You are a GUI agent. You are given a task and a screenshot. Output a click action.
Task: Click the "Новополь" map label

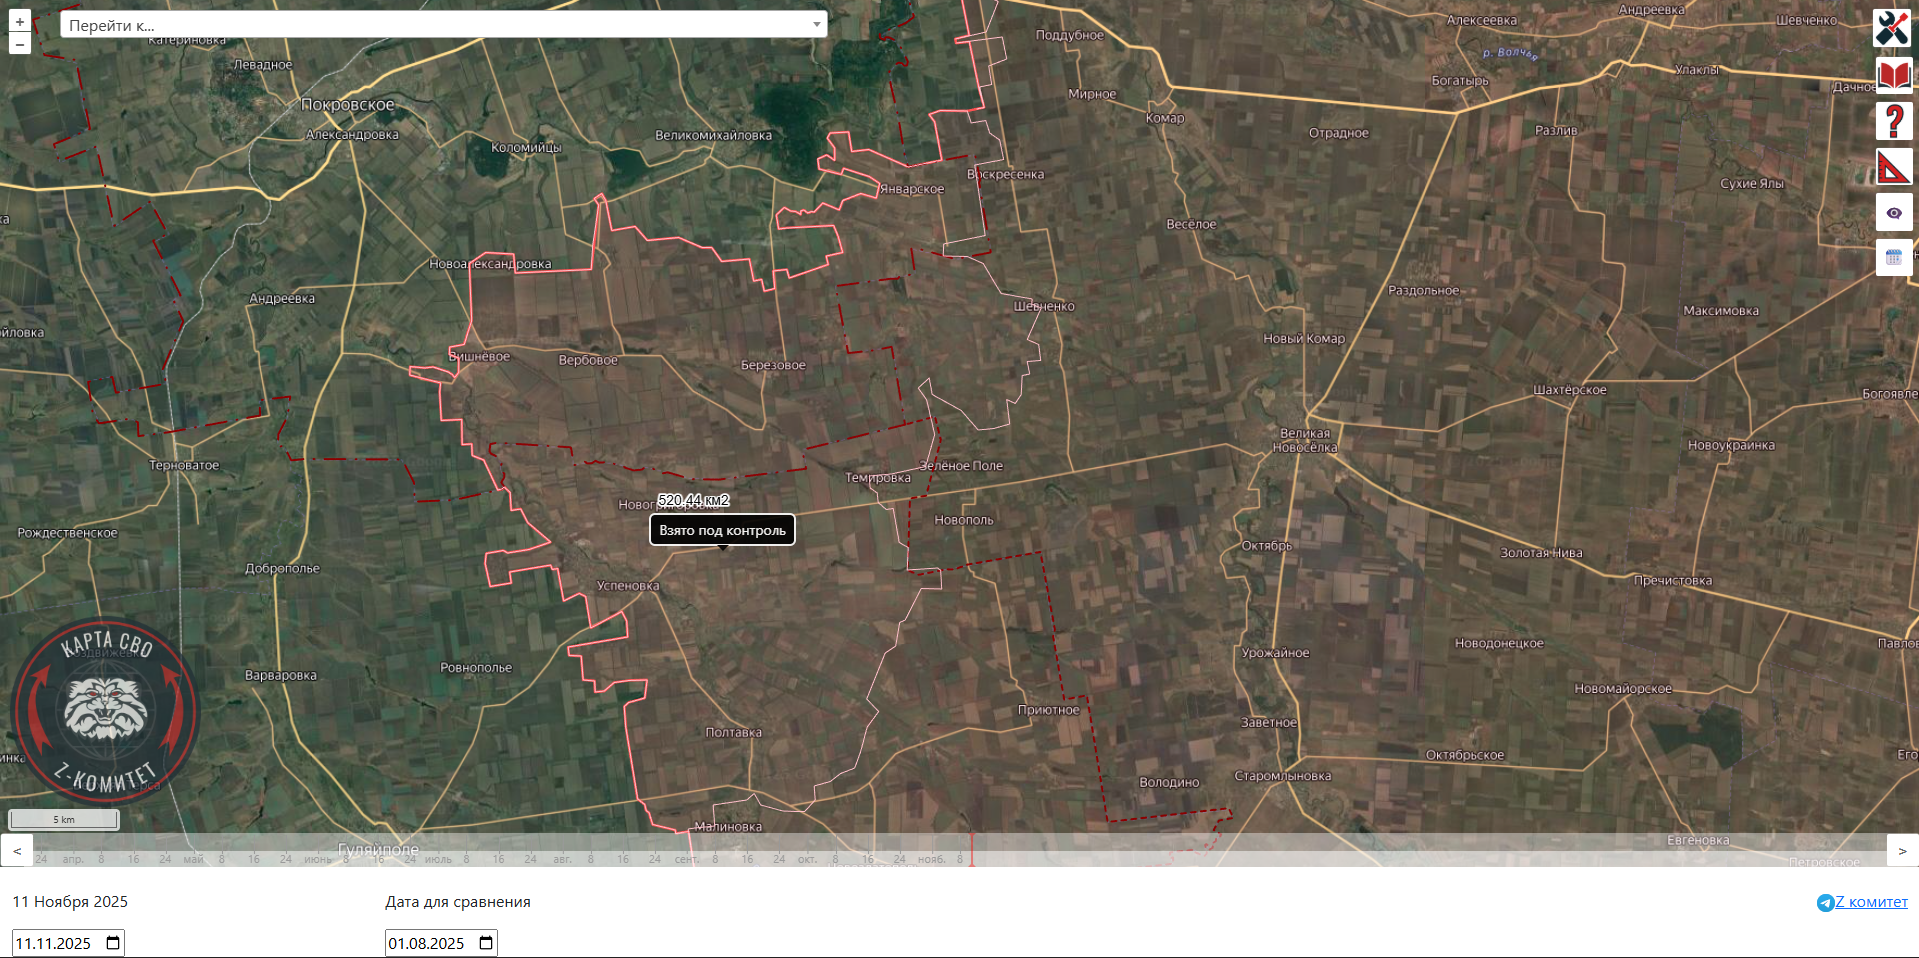[x=964, y=520]
